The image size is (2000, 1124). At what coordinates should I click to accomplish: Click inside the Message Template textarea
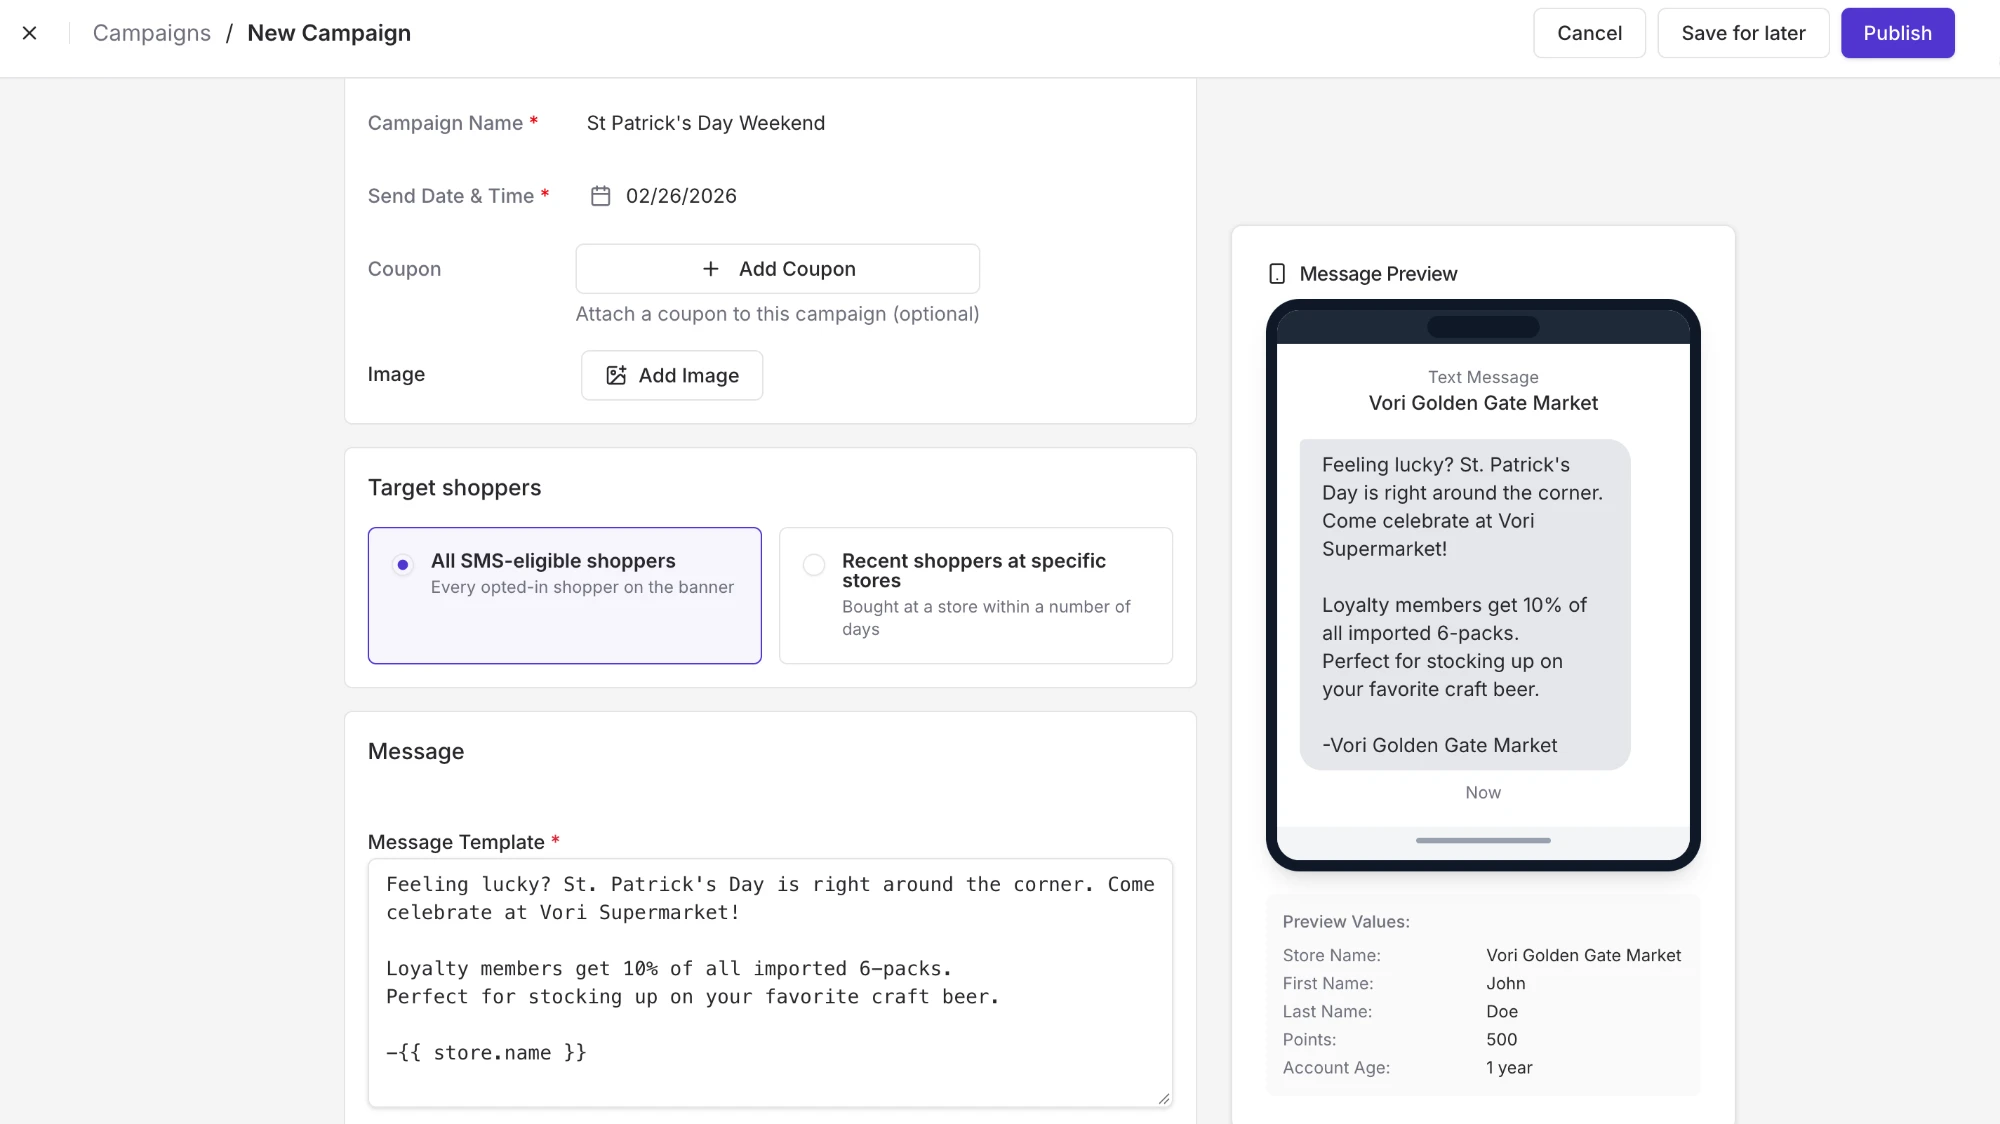[x=770, y=982]
